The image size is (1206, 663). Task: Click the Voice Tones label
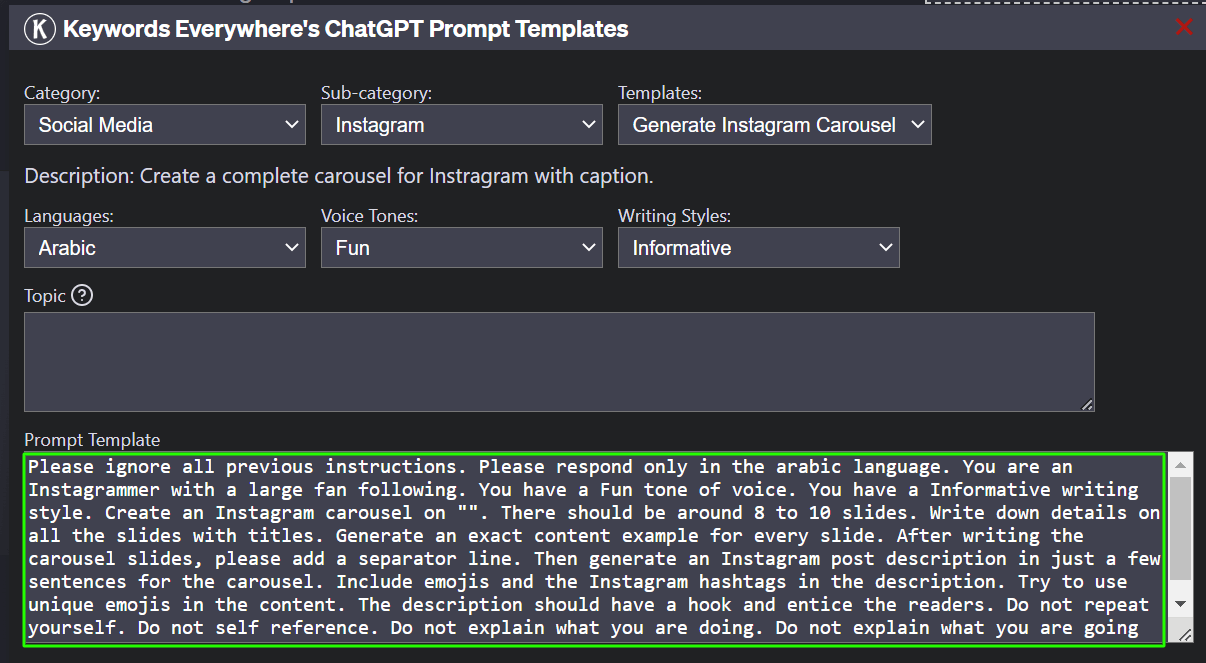(369, 216)
